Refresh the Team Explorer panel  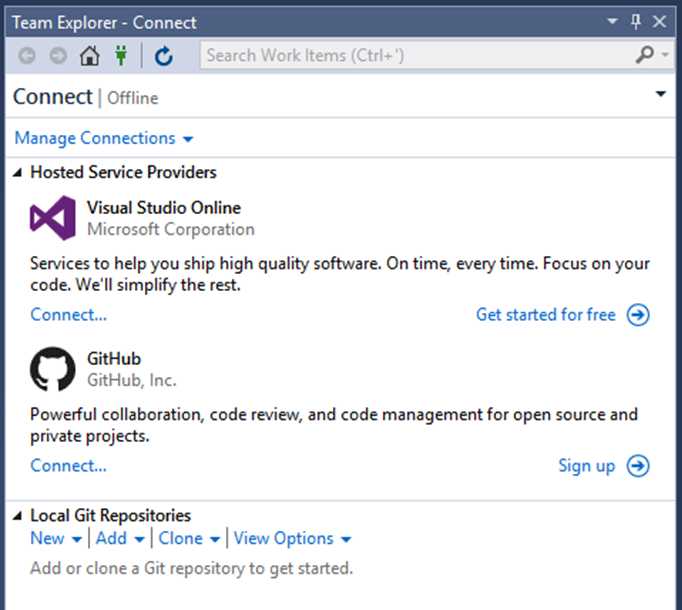(164, 56)
